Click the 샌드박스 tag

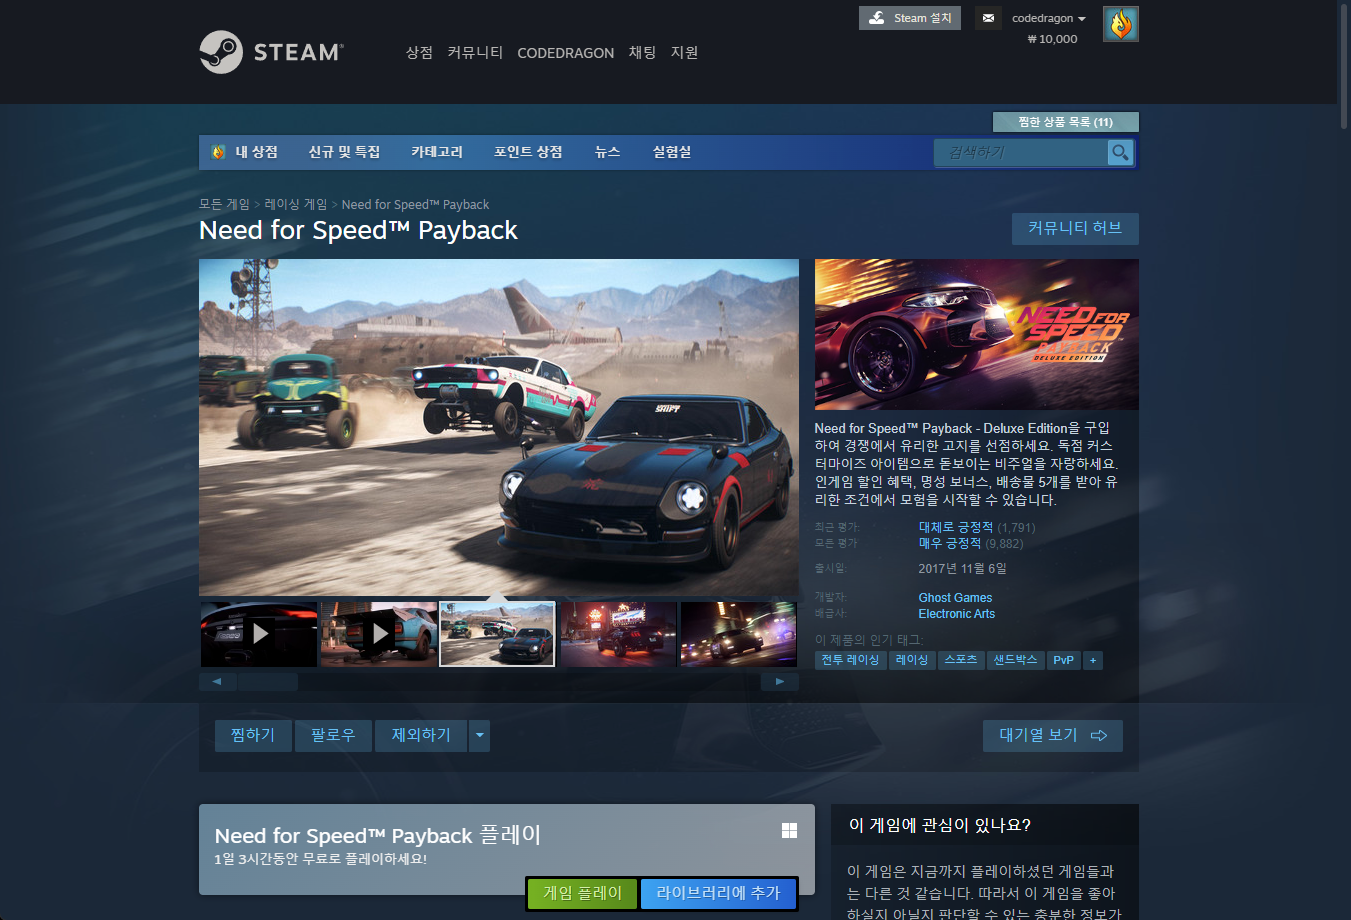point(1015,660)
